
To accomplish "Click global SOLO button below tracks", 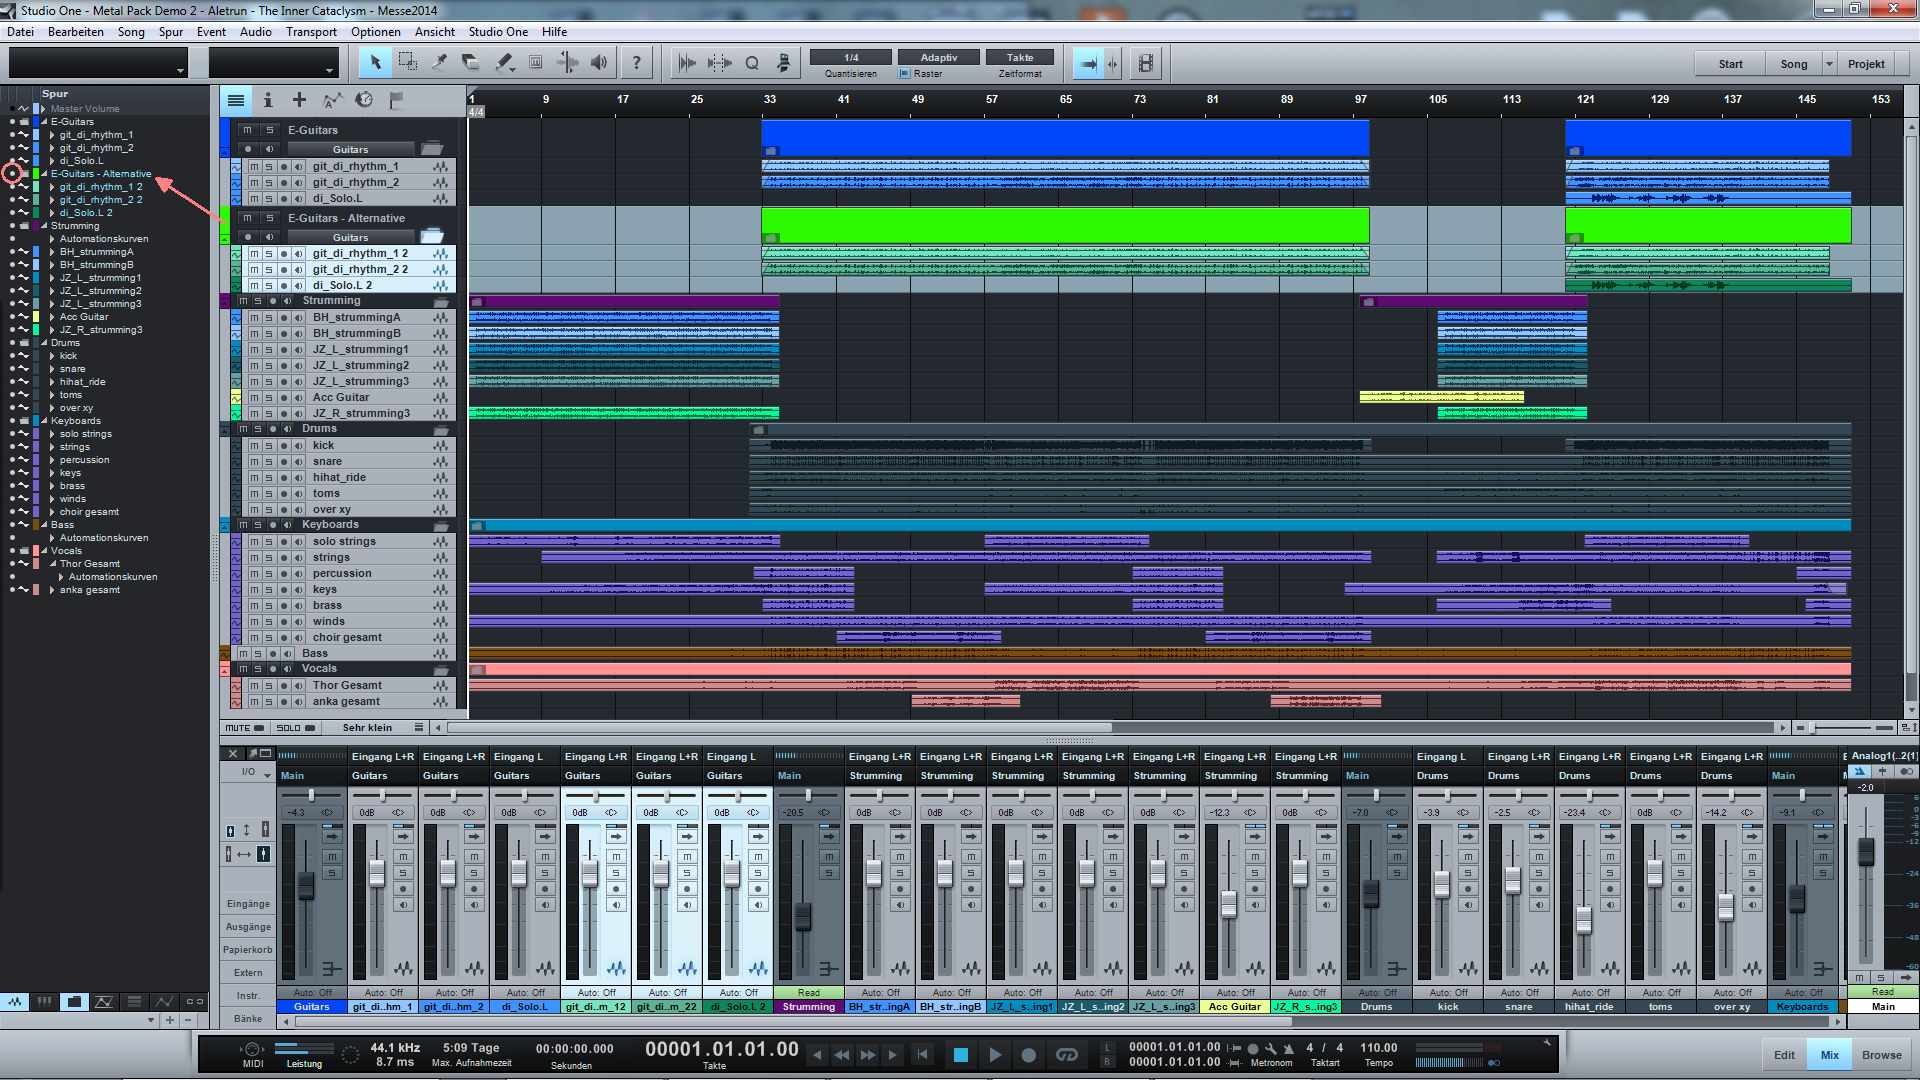I will click(296, 728).
